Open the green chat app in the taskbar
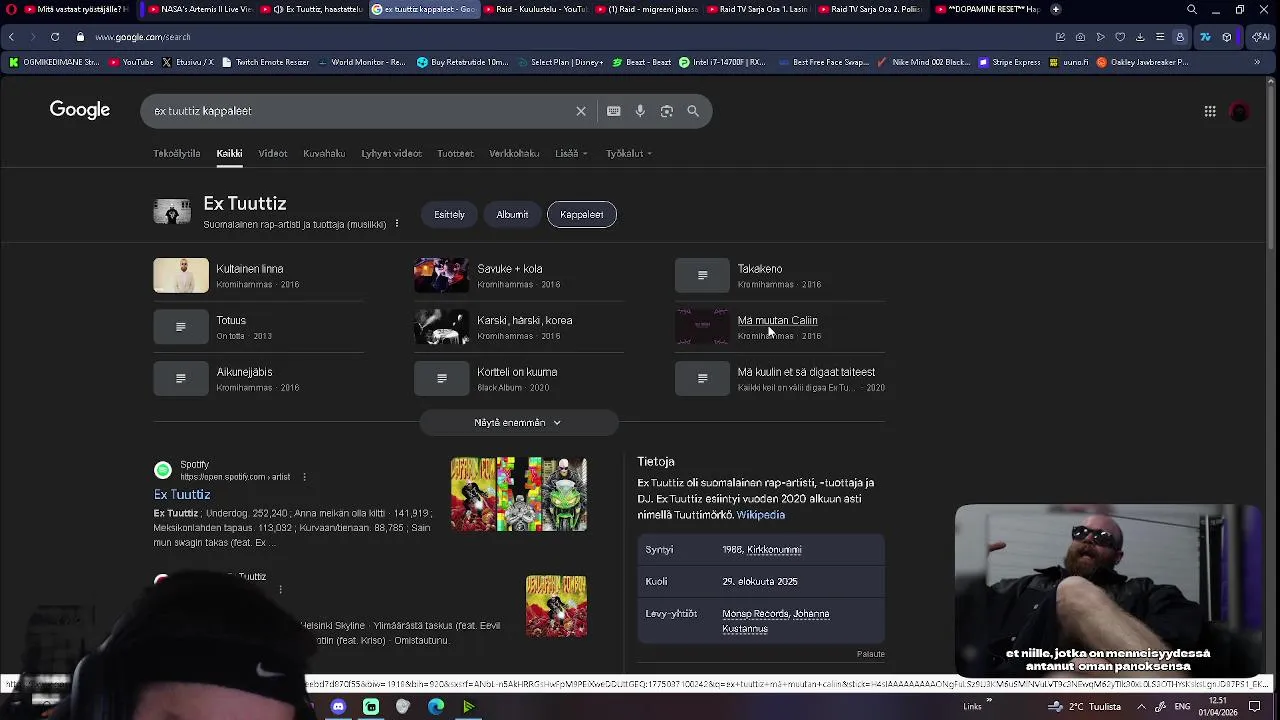The width and height of the screenshot is (1280, 720). (371, 707)
